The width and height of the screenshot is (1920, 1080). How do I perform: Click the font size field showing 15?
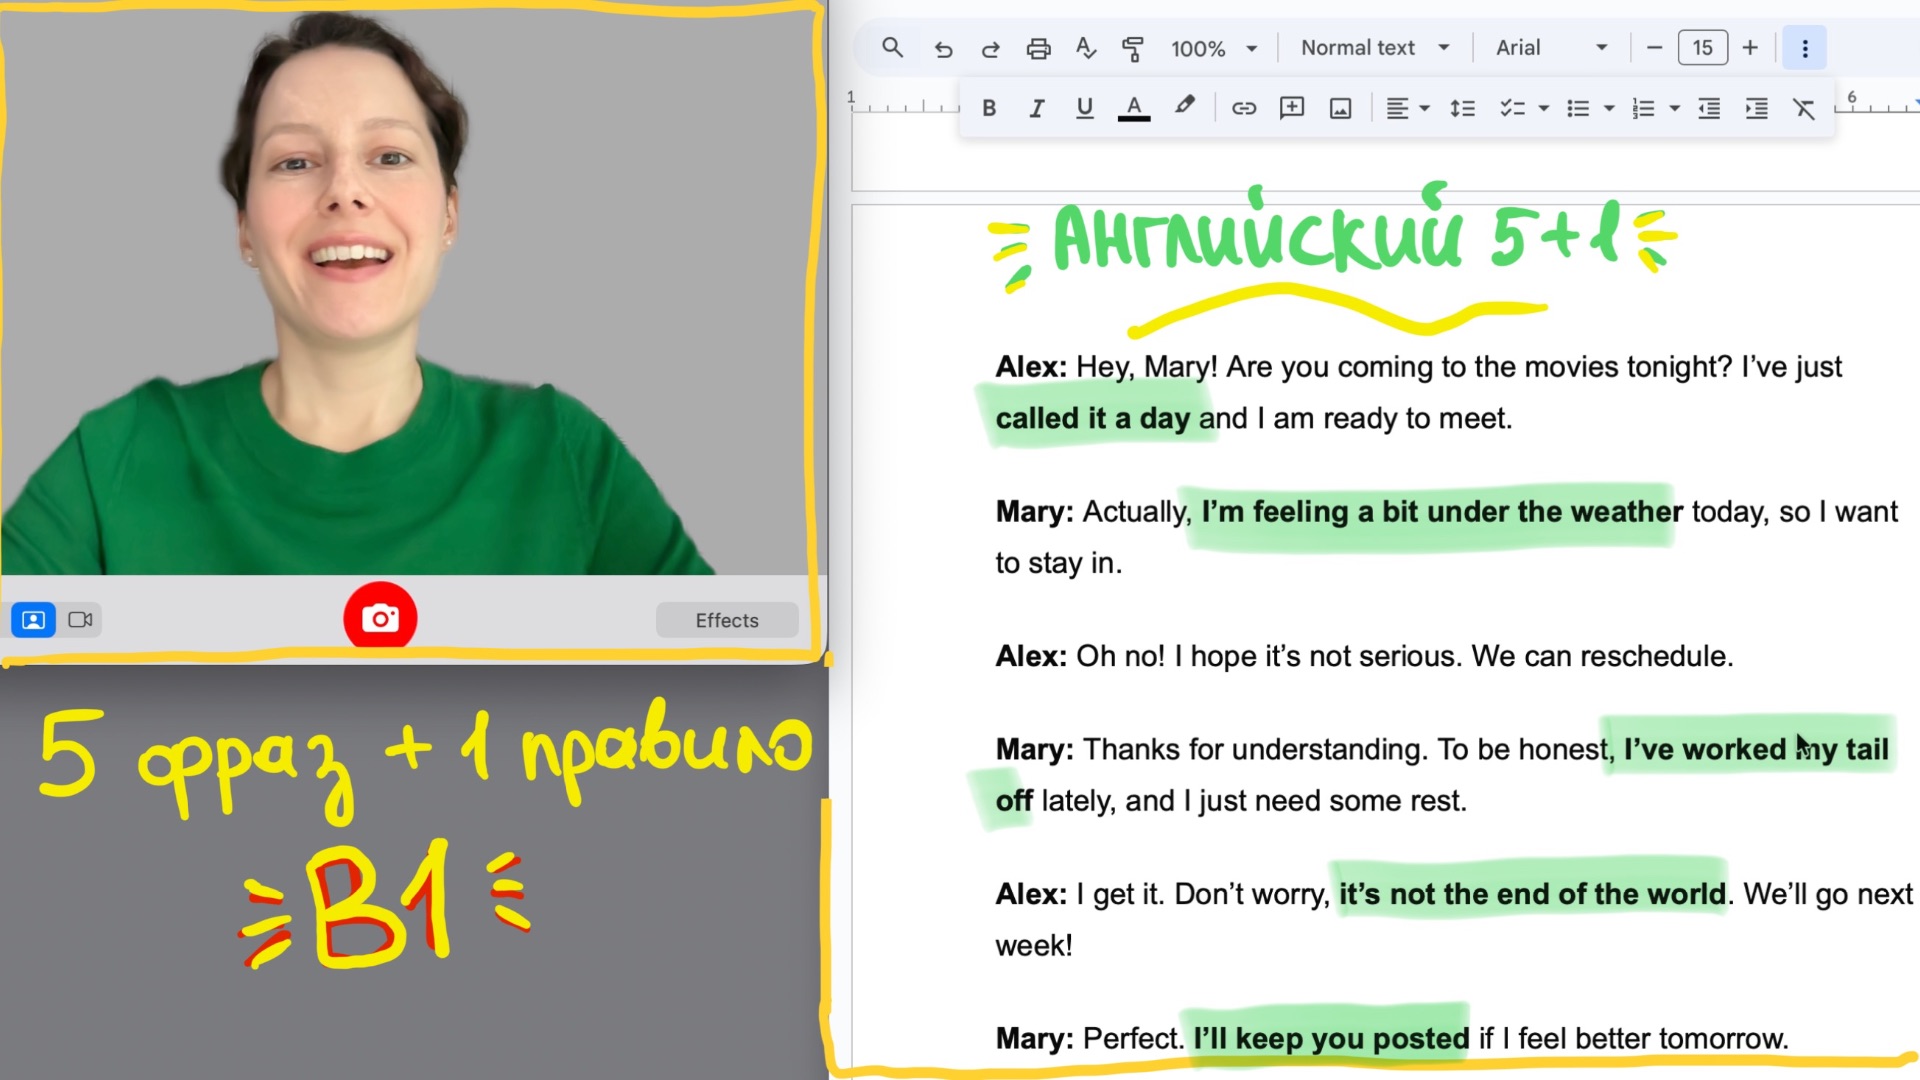click(1702, 48)
